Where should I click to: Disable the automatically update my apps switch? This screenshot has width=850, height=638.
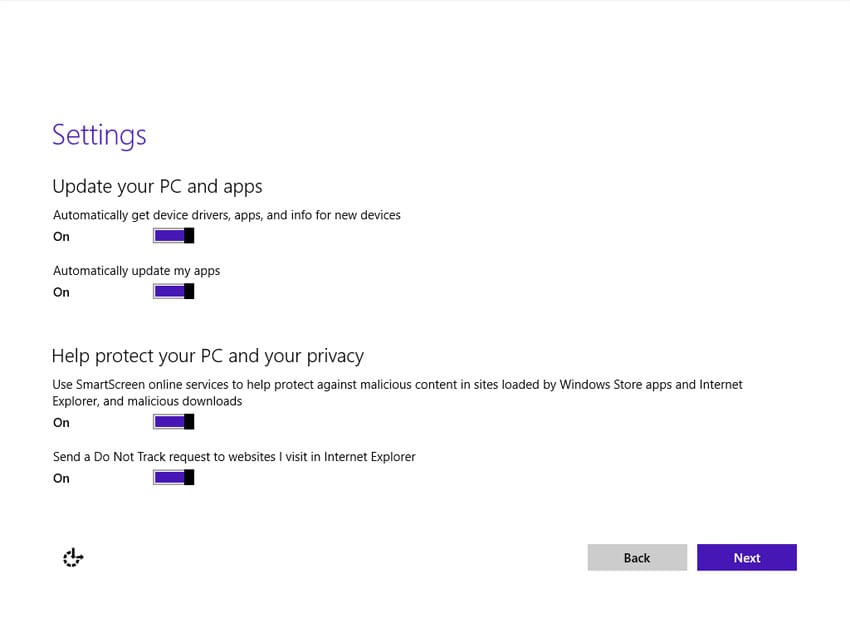coord(172,292)
